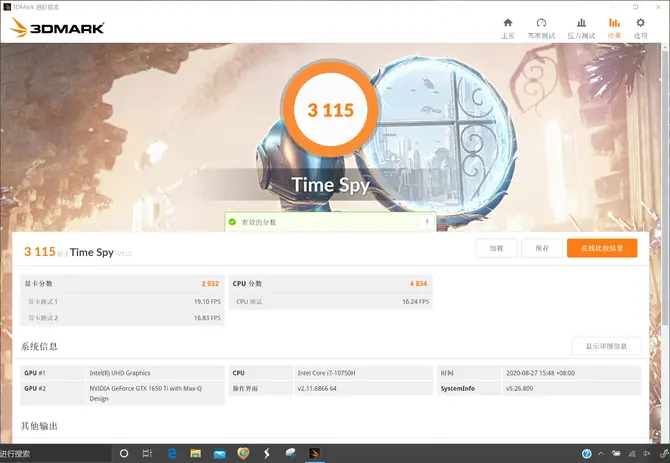Open the Mail app on taskbar
670x463 pixels.
tap(220, 454)
